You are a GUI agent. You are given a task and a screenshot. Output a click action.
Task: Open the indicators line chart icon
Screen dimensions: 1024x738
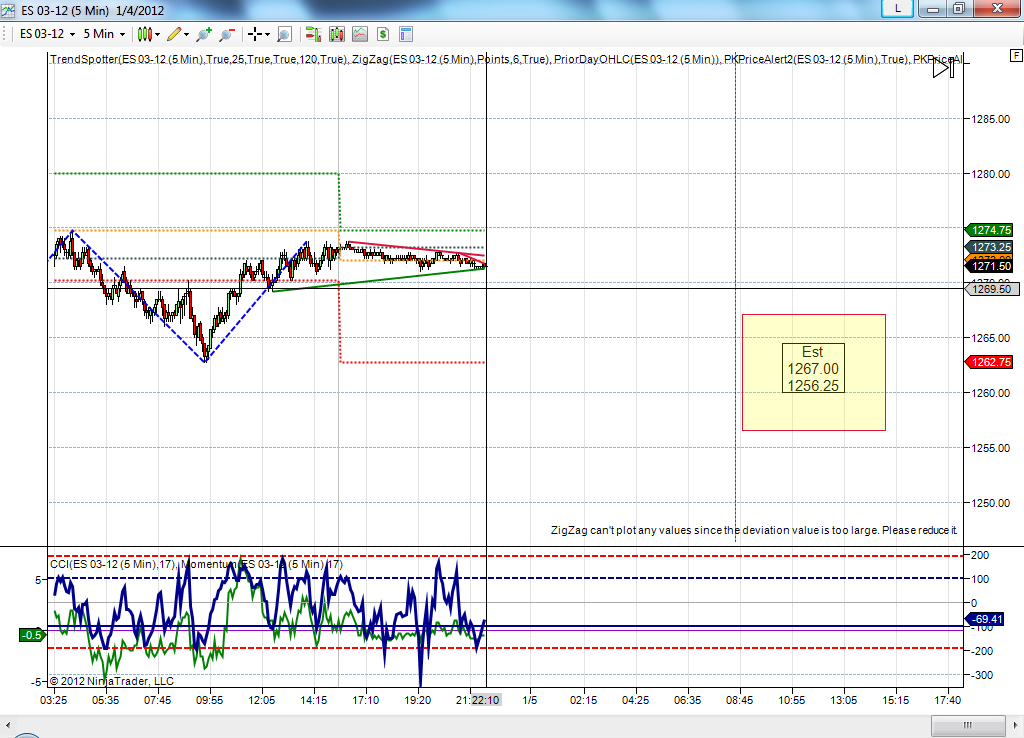(360, 34)
